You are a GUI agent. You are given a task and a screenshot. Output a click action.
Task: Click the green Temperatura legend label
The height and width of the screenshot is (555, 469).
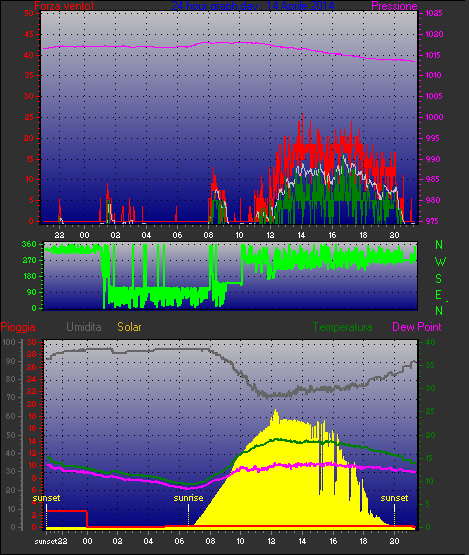342,327
